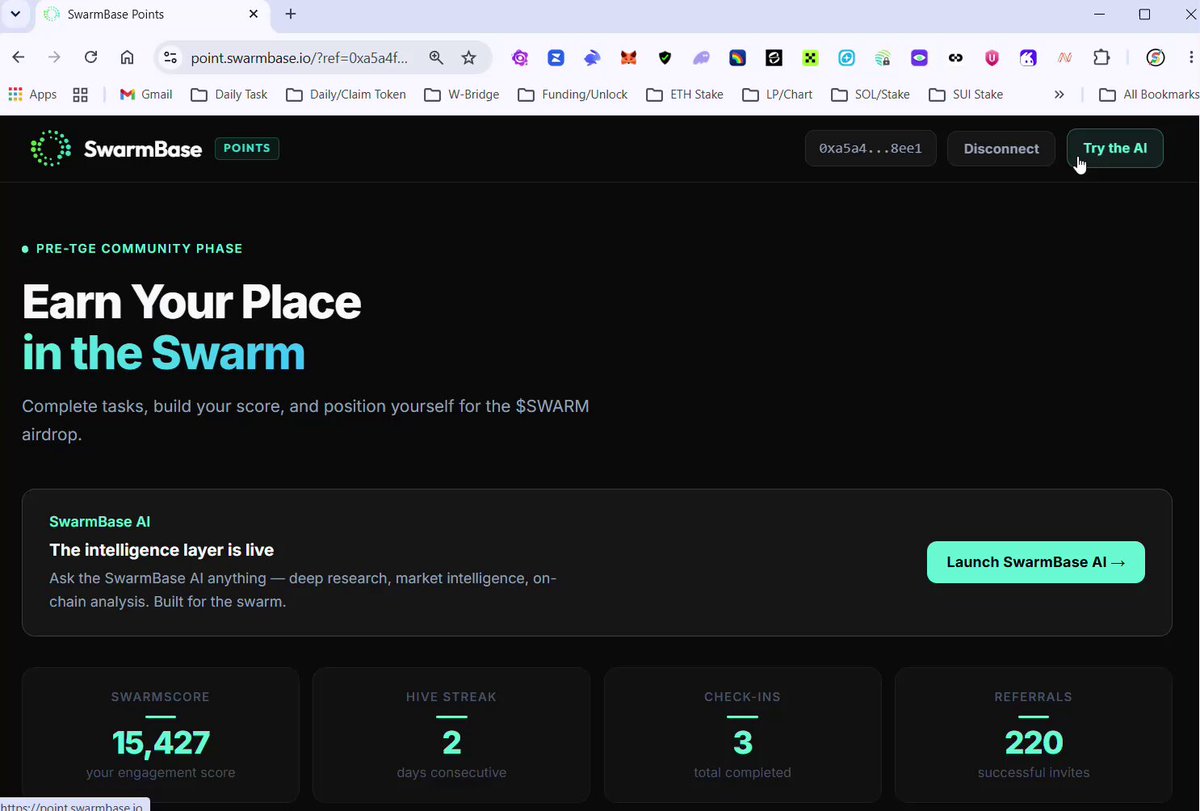Click the red N squiggle extension icon

coord(1064,58)
